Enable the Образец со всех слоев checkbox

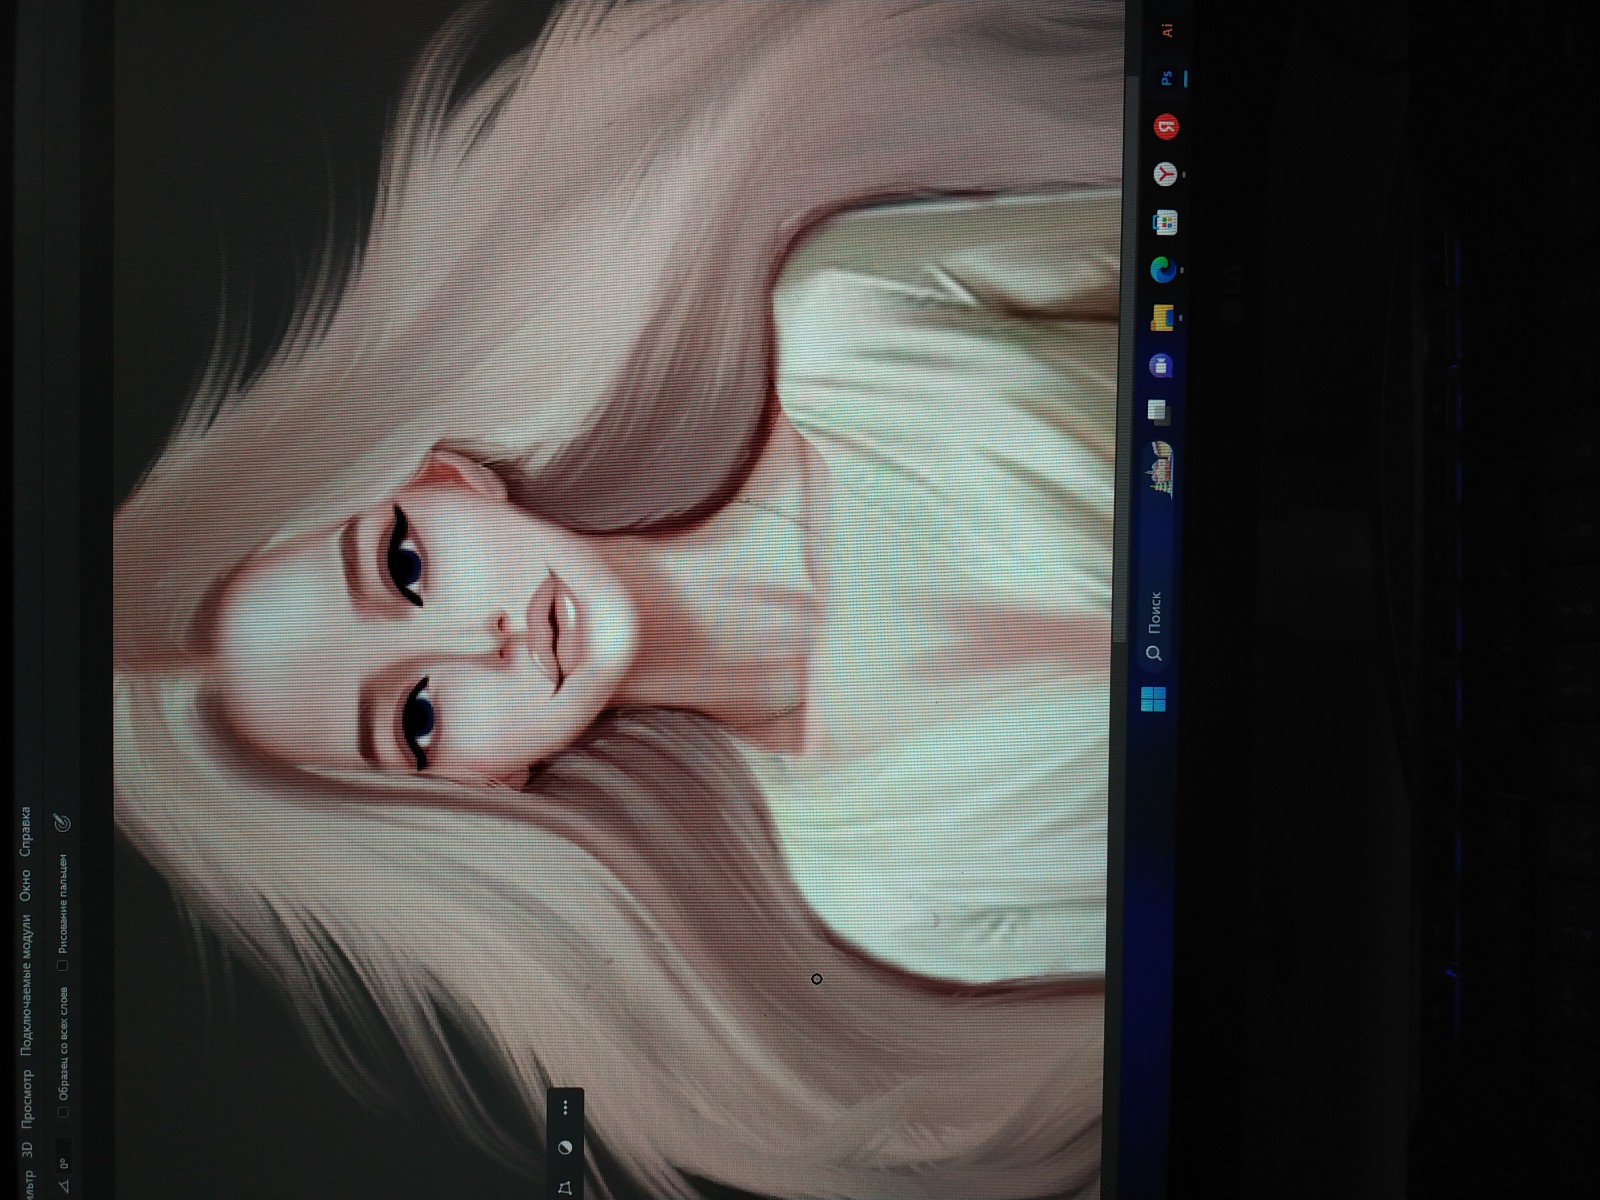64,1111
